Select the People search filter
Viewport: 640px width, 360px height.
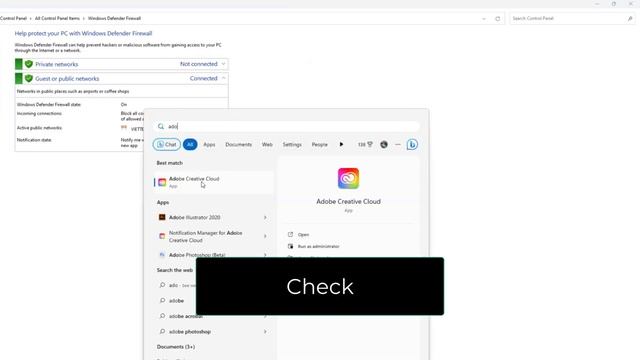coord(320,144)
